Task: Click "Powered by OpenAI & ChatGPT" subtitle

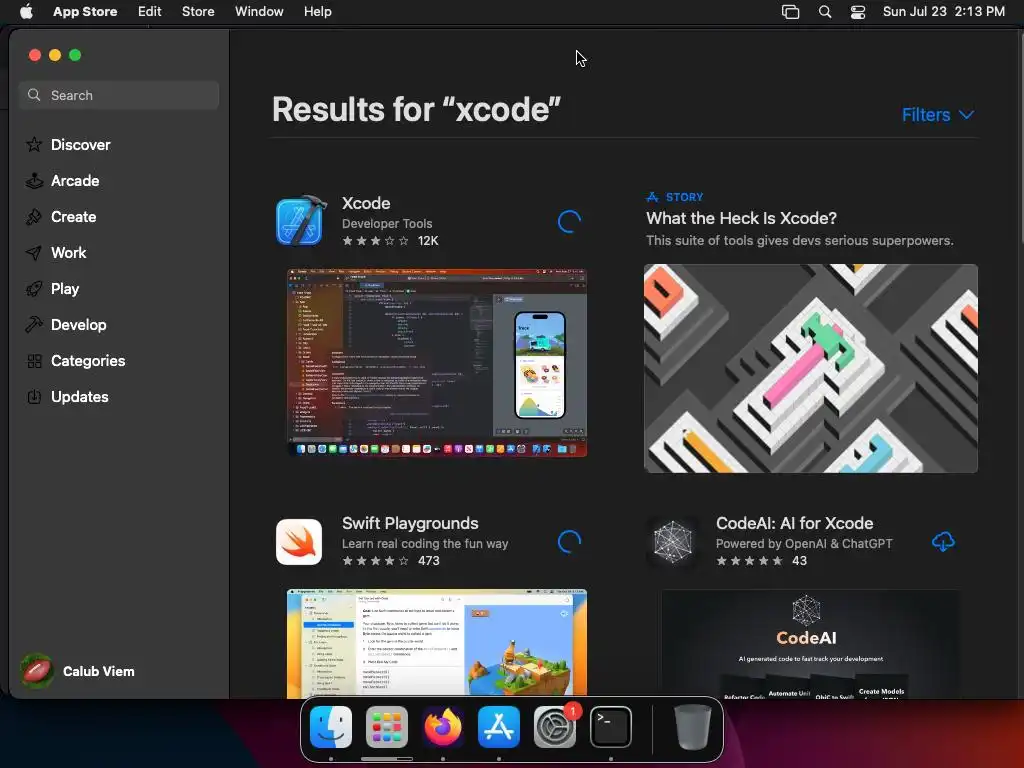Action: pyautogui.click(x=804, y=543)
